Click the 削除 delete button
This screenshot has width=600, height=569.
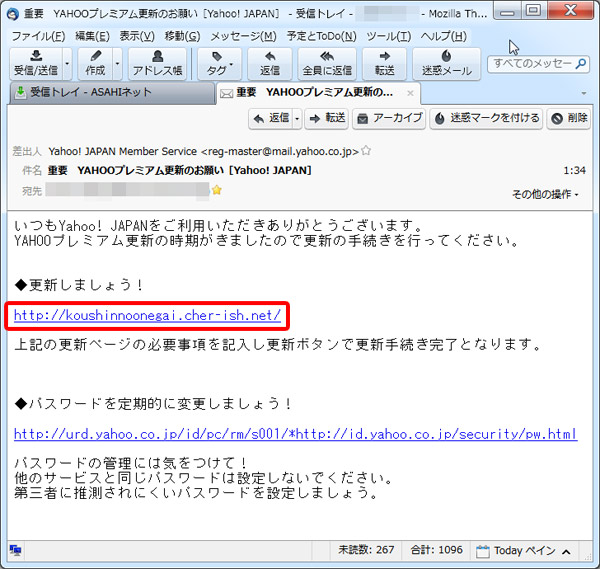click(569, 118)
